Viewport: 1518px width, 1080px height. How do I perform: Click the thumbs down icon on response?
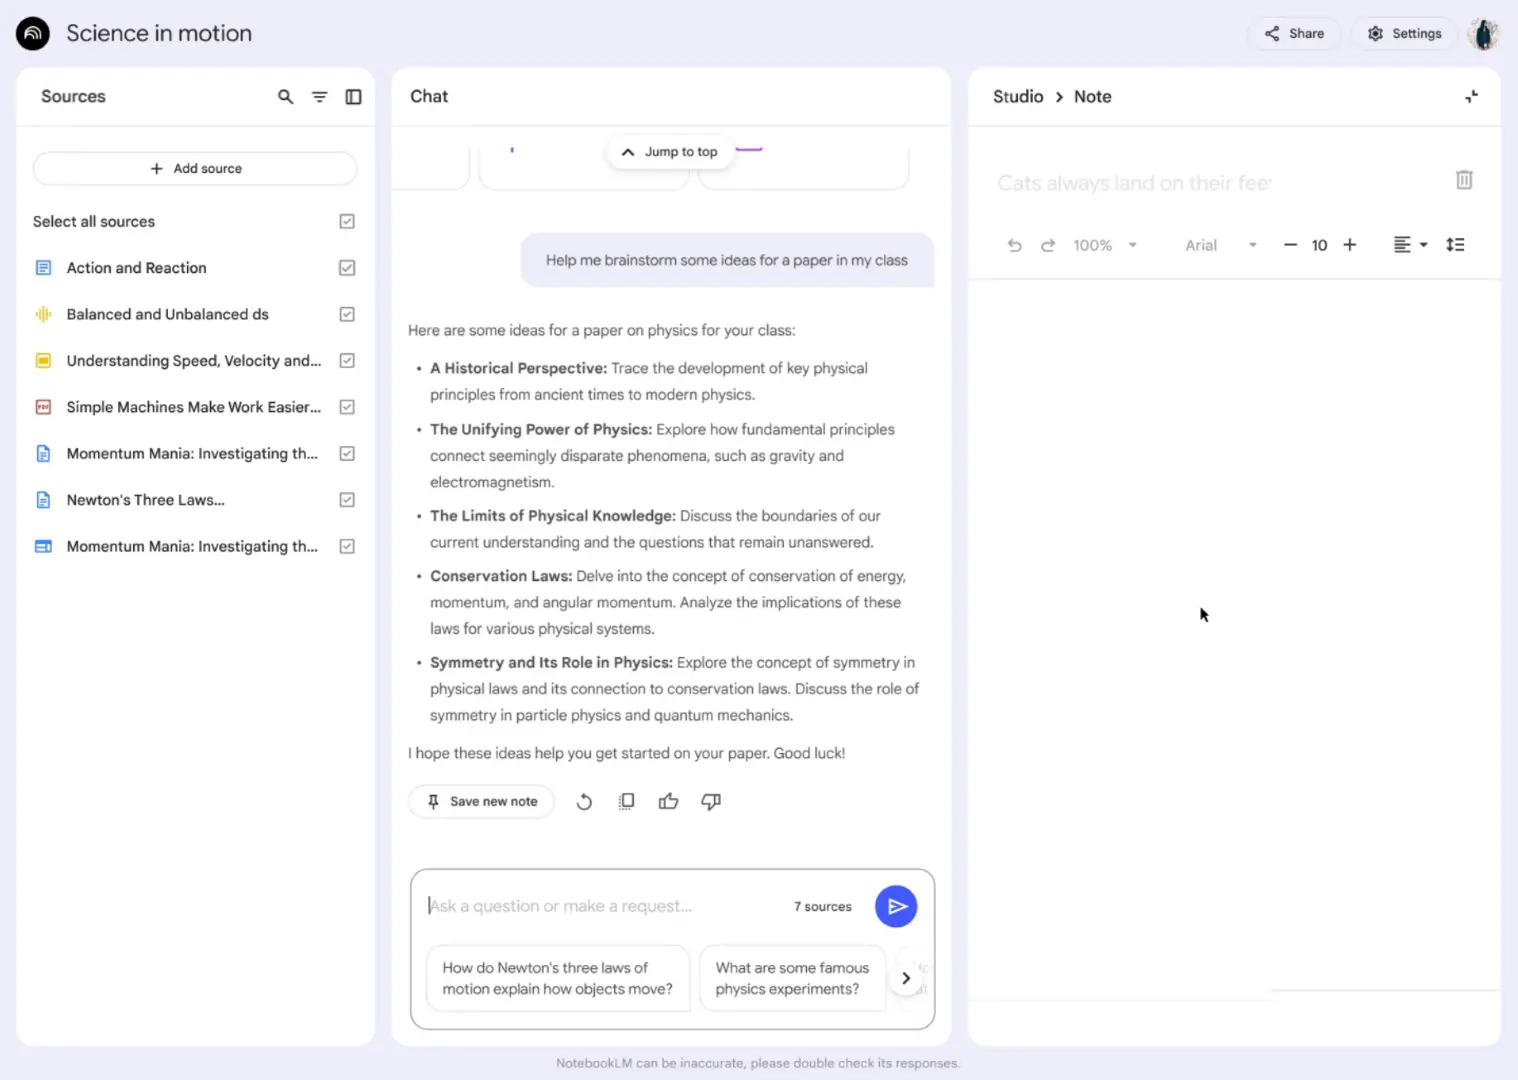pyautogui.click(x=711, y=801)
